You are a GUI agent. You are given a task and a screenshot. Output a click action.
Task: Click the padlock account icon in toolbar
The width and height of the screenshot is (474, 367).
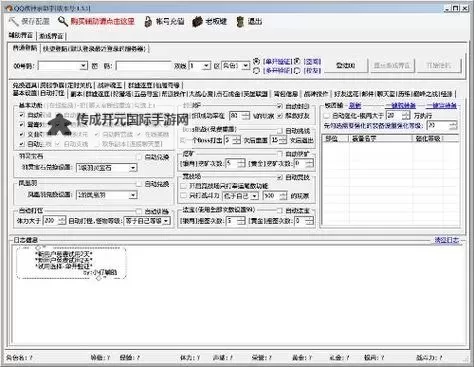click(148, 22)
